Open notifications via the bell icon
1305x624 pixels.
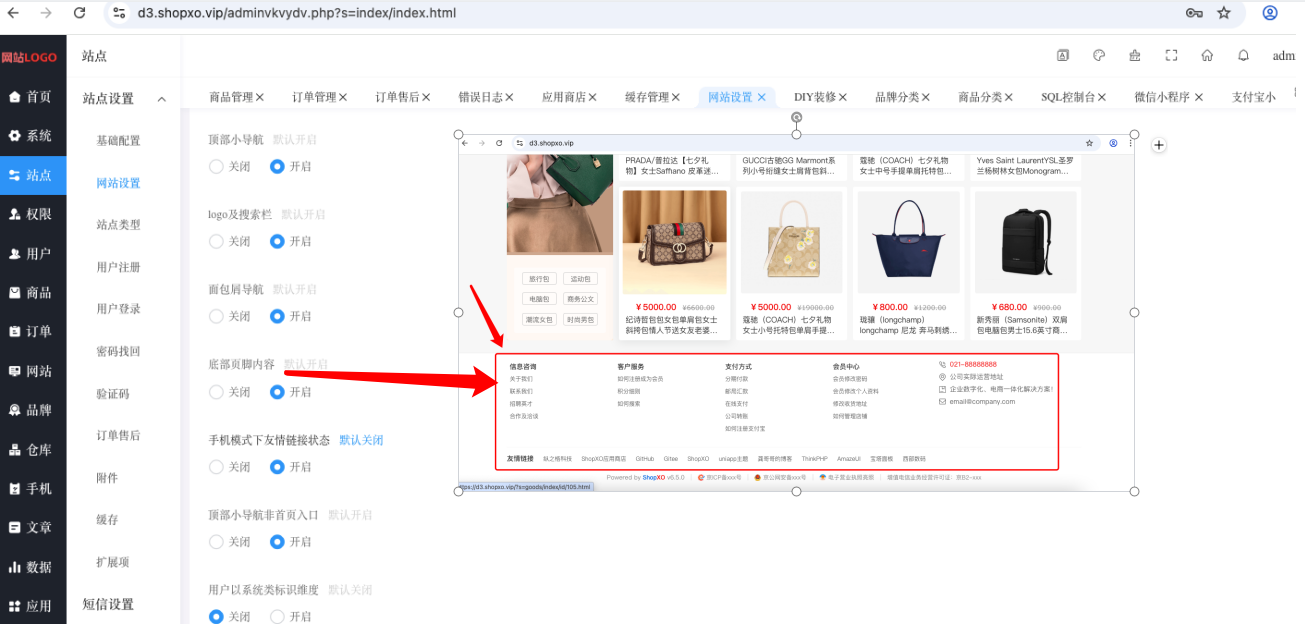click(x=1243, y=56)
